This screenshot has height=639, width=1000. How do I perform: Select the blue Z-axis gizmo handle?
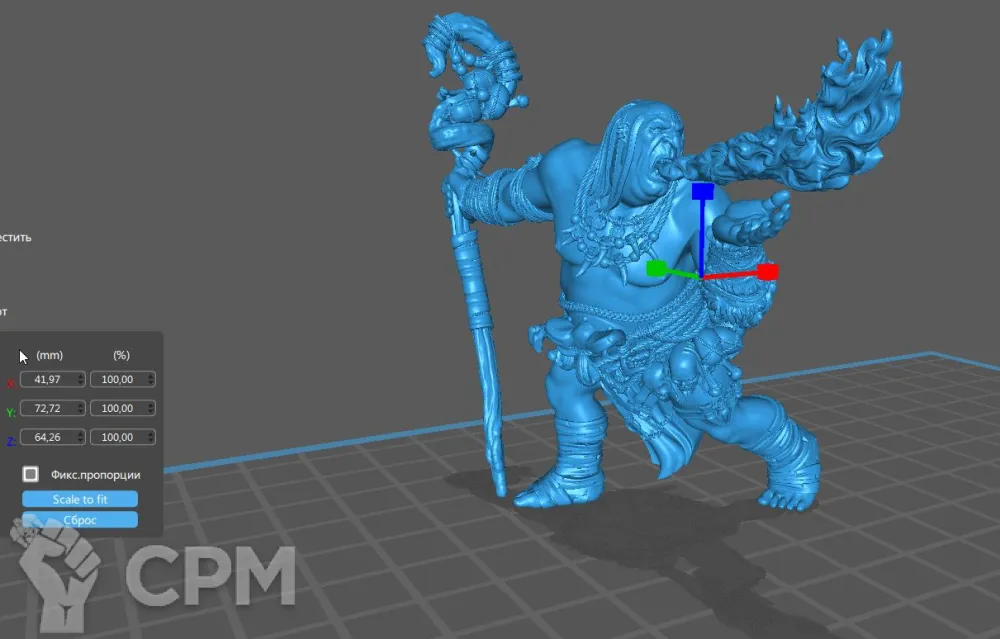pos(702,191)
